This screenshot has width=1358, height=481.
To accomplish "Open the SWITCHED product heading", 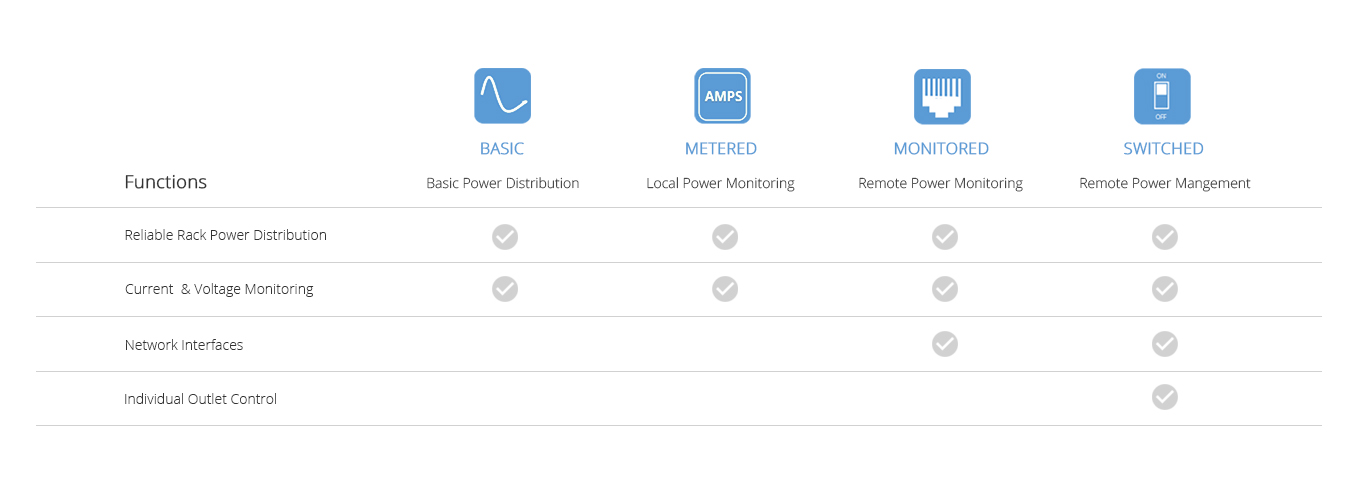I will coord(1163,149).
